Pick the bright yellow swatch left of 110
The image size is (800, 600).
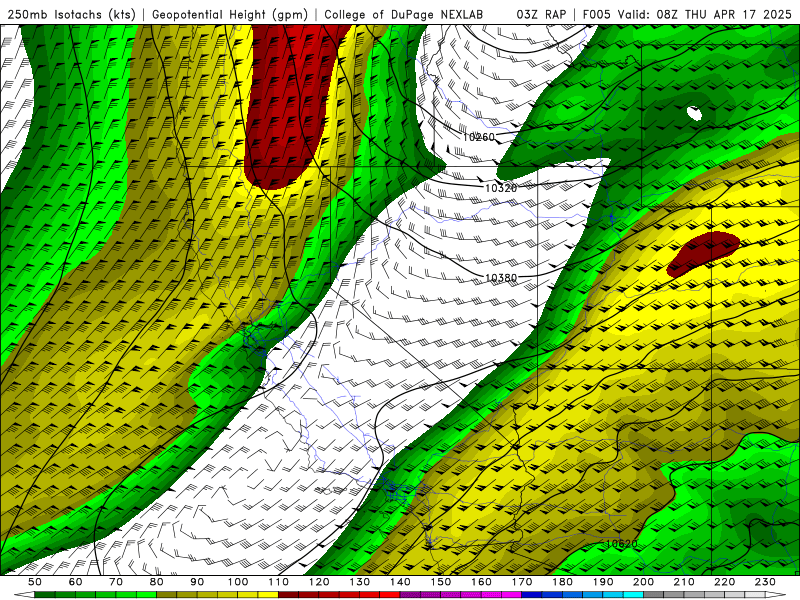[x=268, y=595]
